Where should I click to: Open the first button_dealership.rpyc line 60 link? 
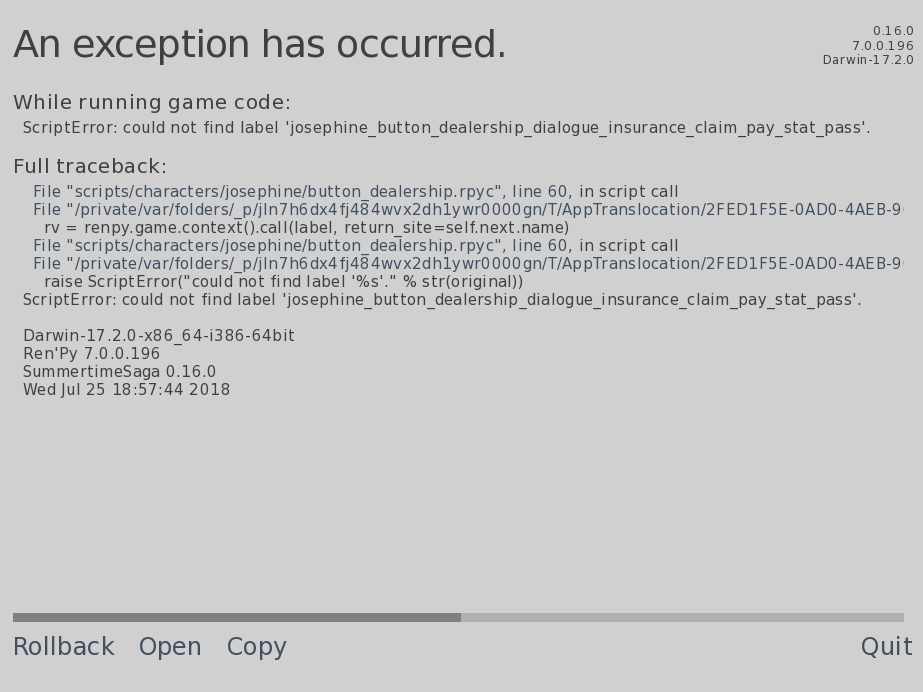point(355,191)
